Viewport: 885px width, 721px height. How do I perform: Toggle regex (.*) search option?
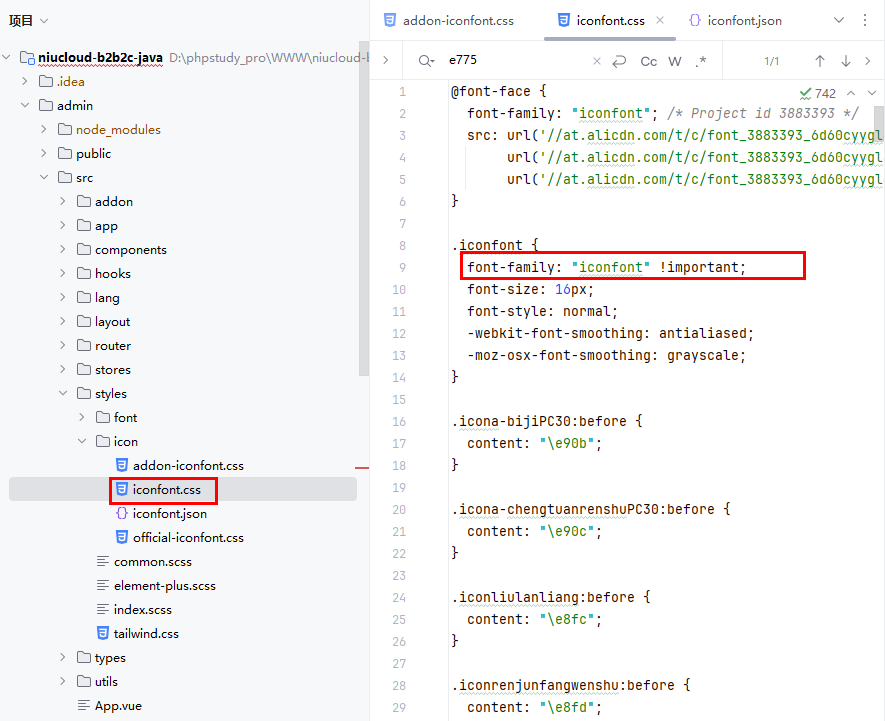[x=701, y=61]
